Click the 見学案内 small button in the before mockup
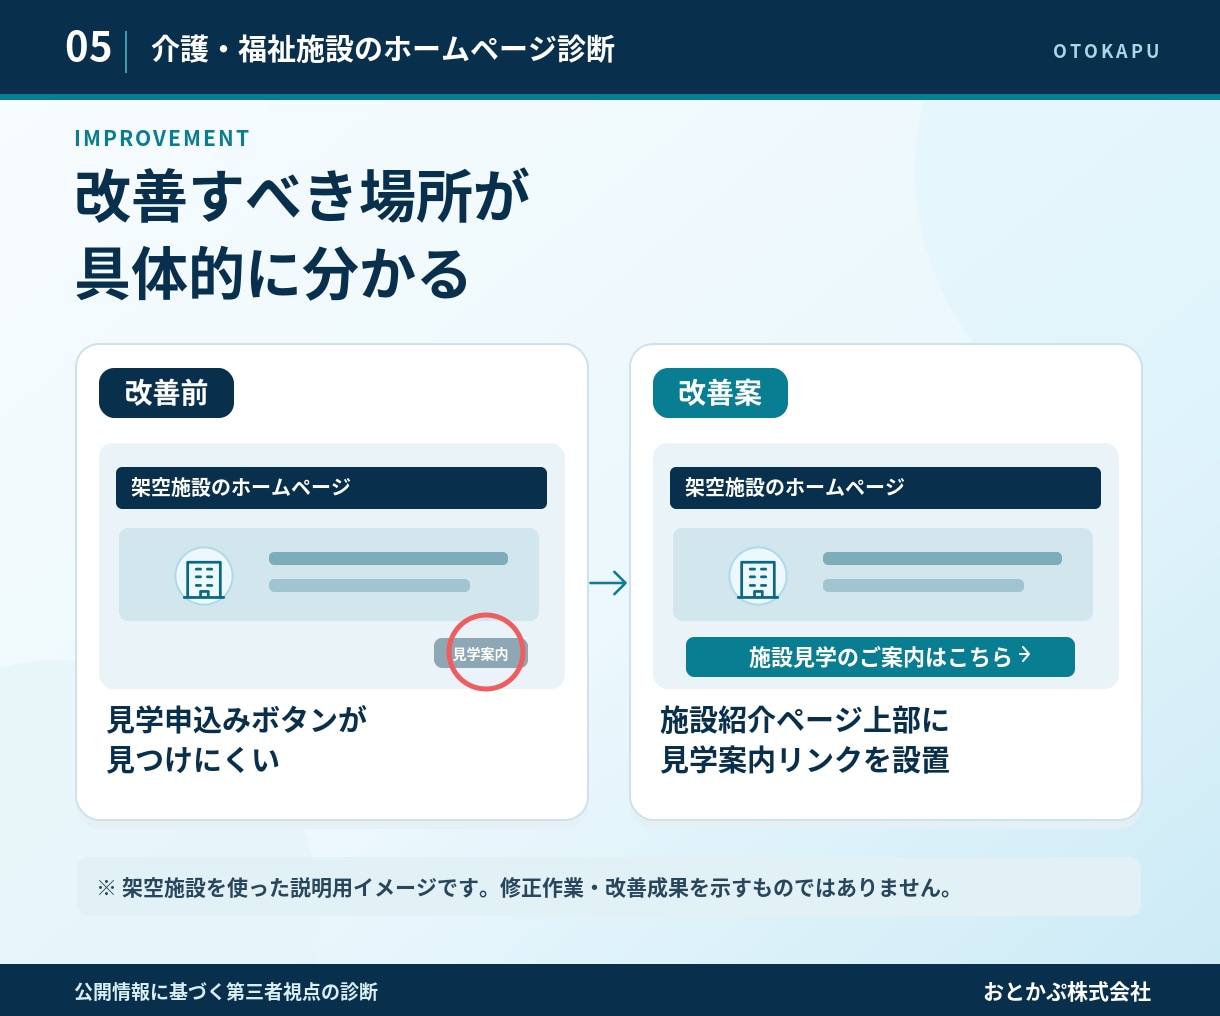Image resolution: width=1220 pixels, height=1016 pixels. [481, 654]
